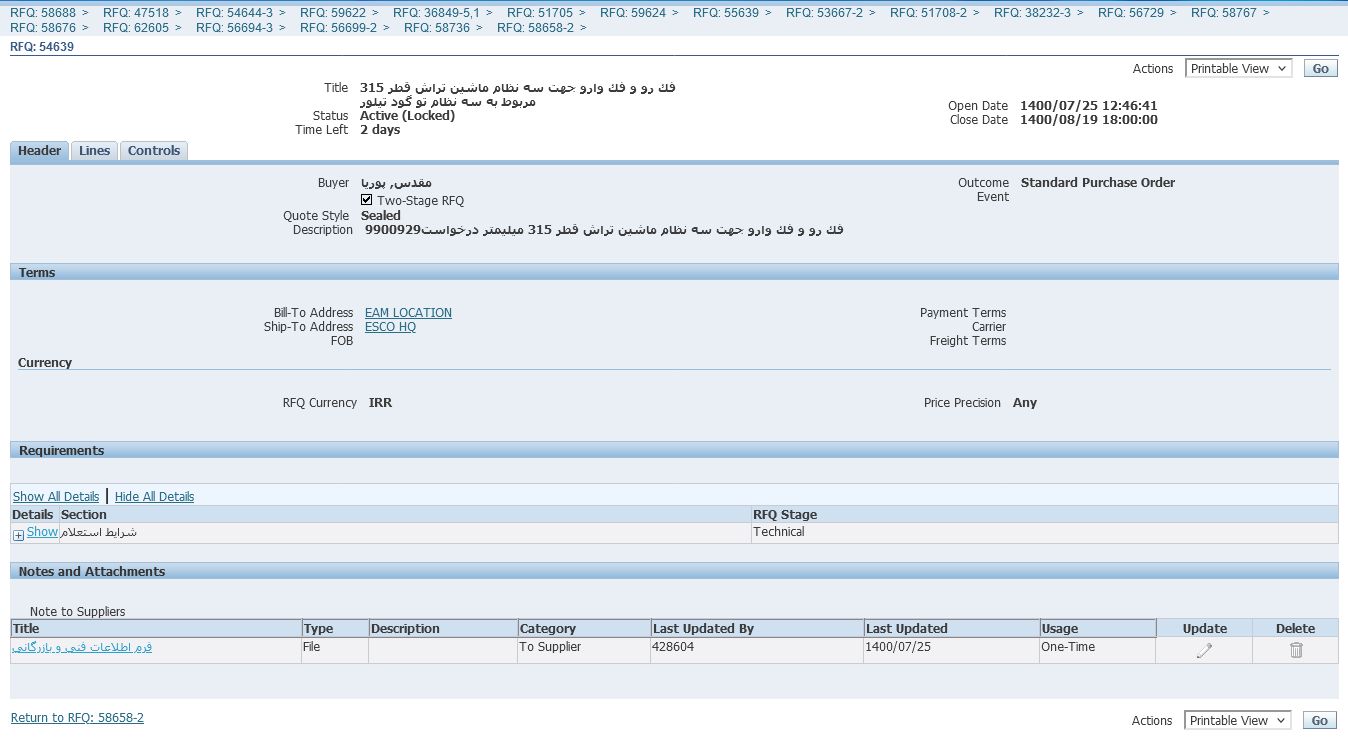Go to breadcrumb RFQ: 38232-3

(1032, 13)
